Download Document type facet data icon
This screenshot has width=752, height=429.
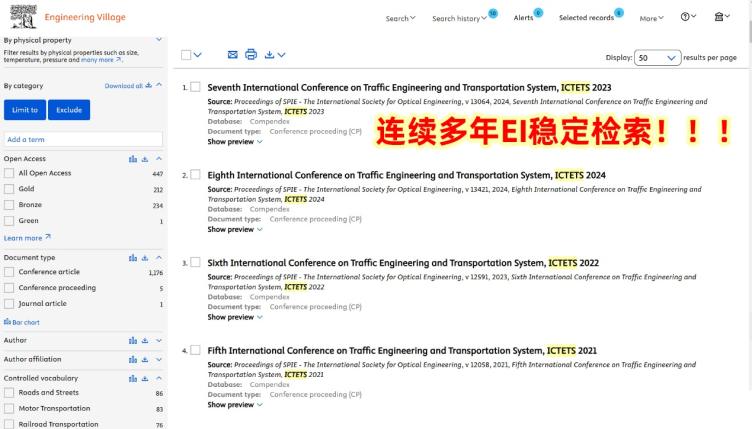click(145, 258)
